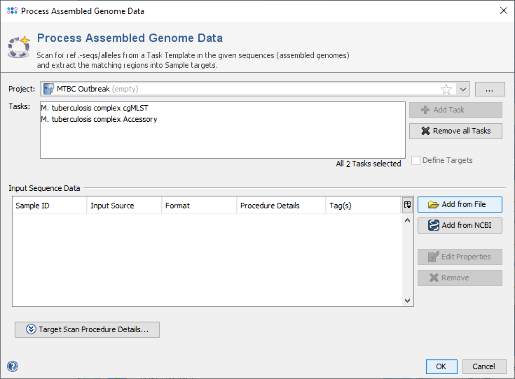Close the Process Assembled Genome Data dialog

pyautogui.click(x=503, y=11)
